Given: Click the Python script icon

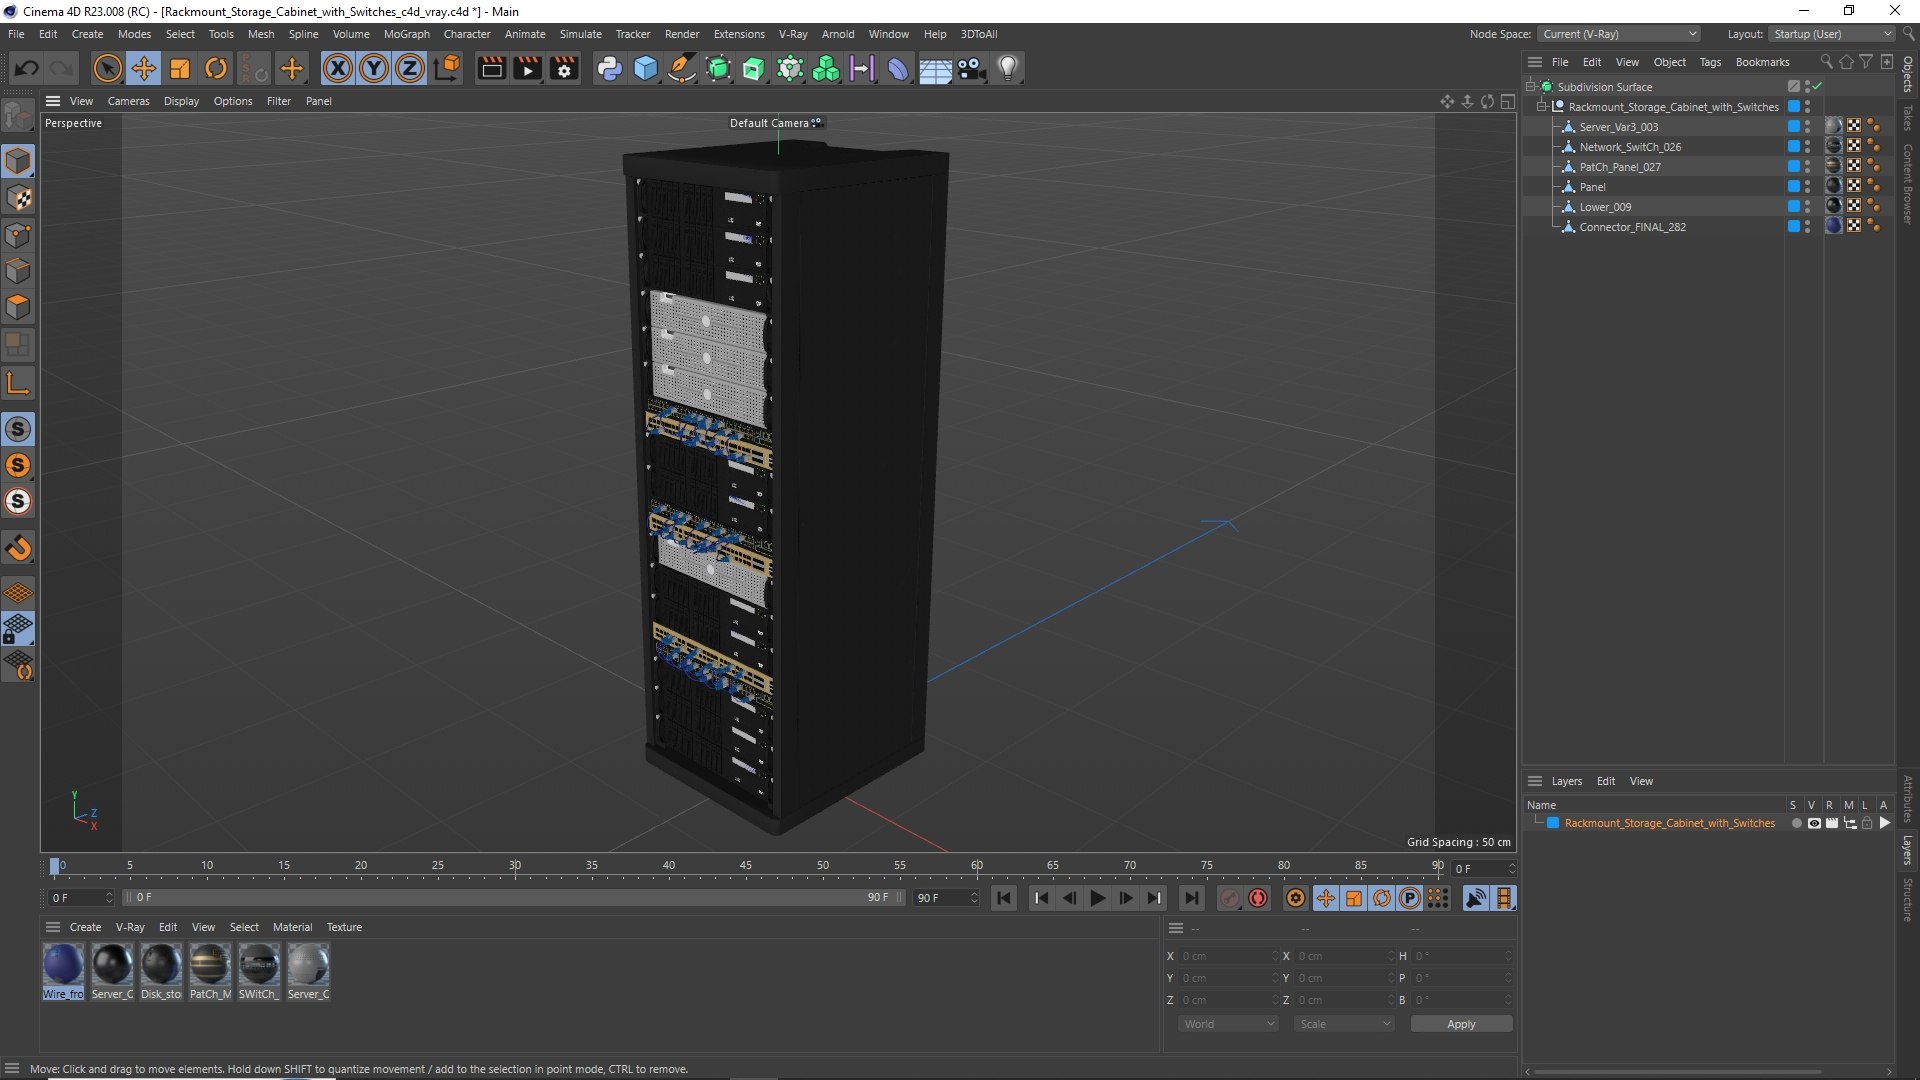Looking at the screenshot, I should click(609, 68).
